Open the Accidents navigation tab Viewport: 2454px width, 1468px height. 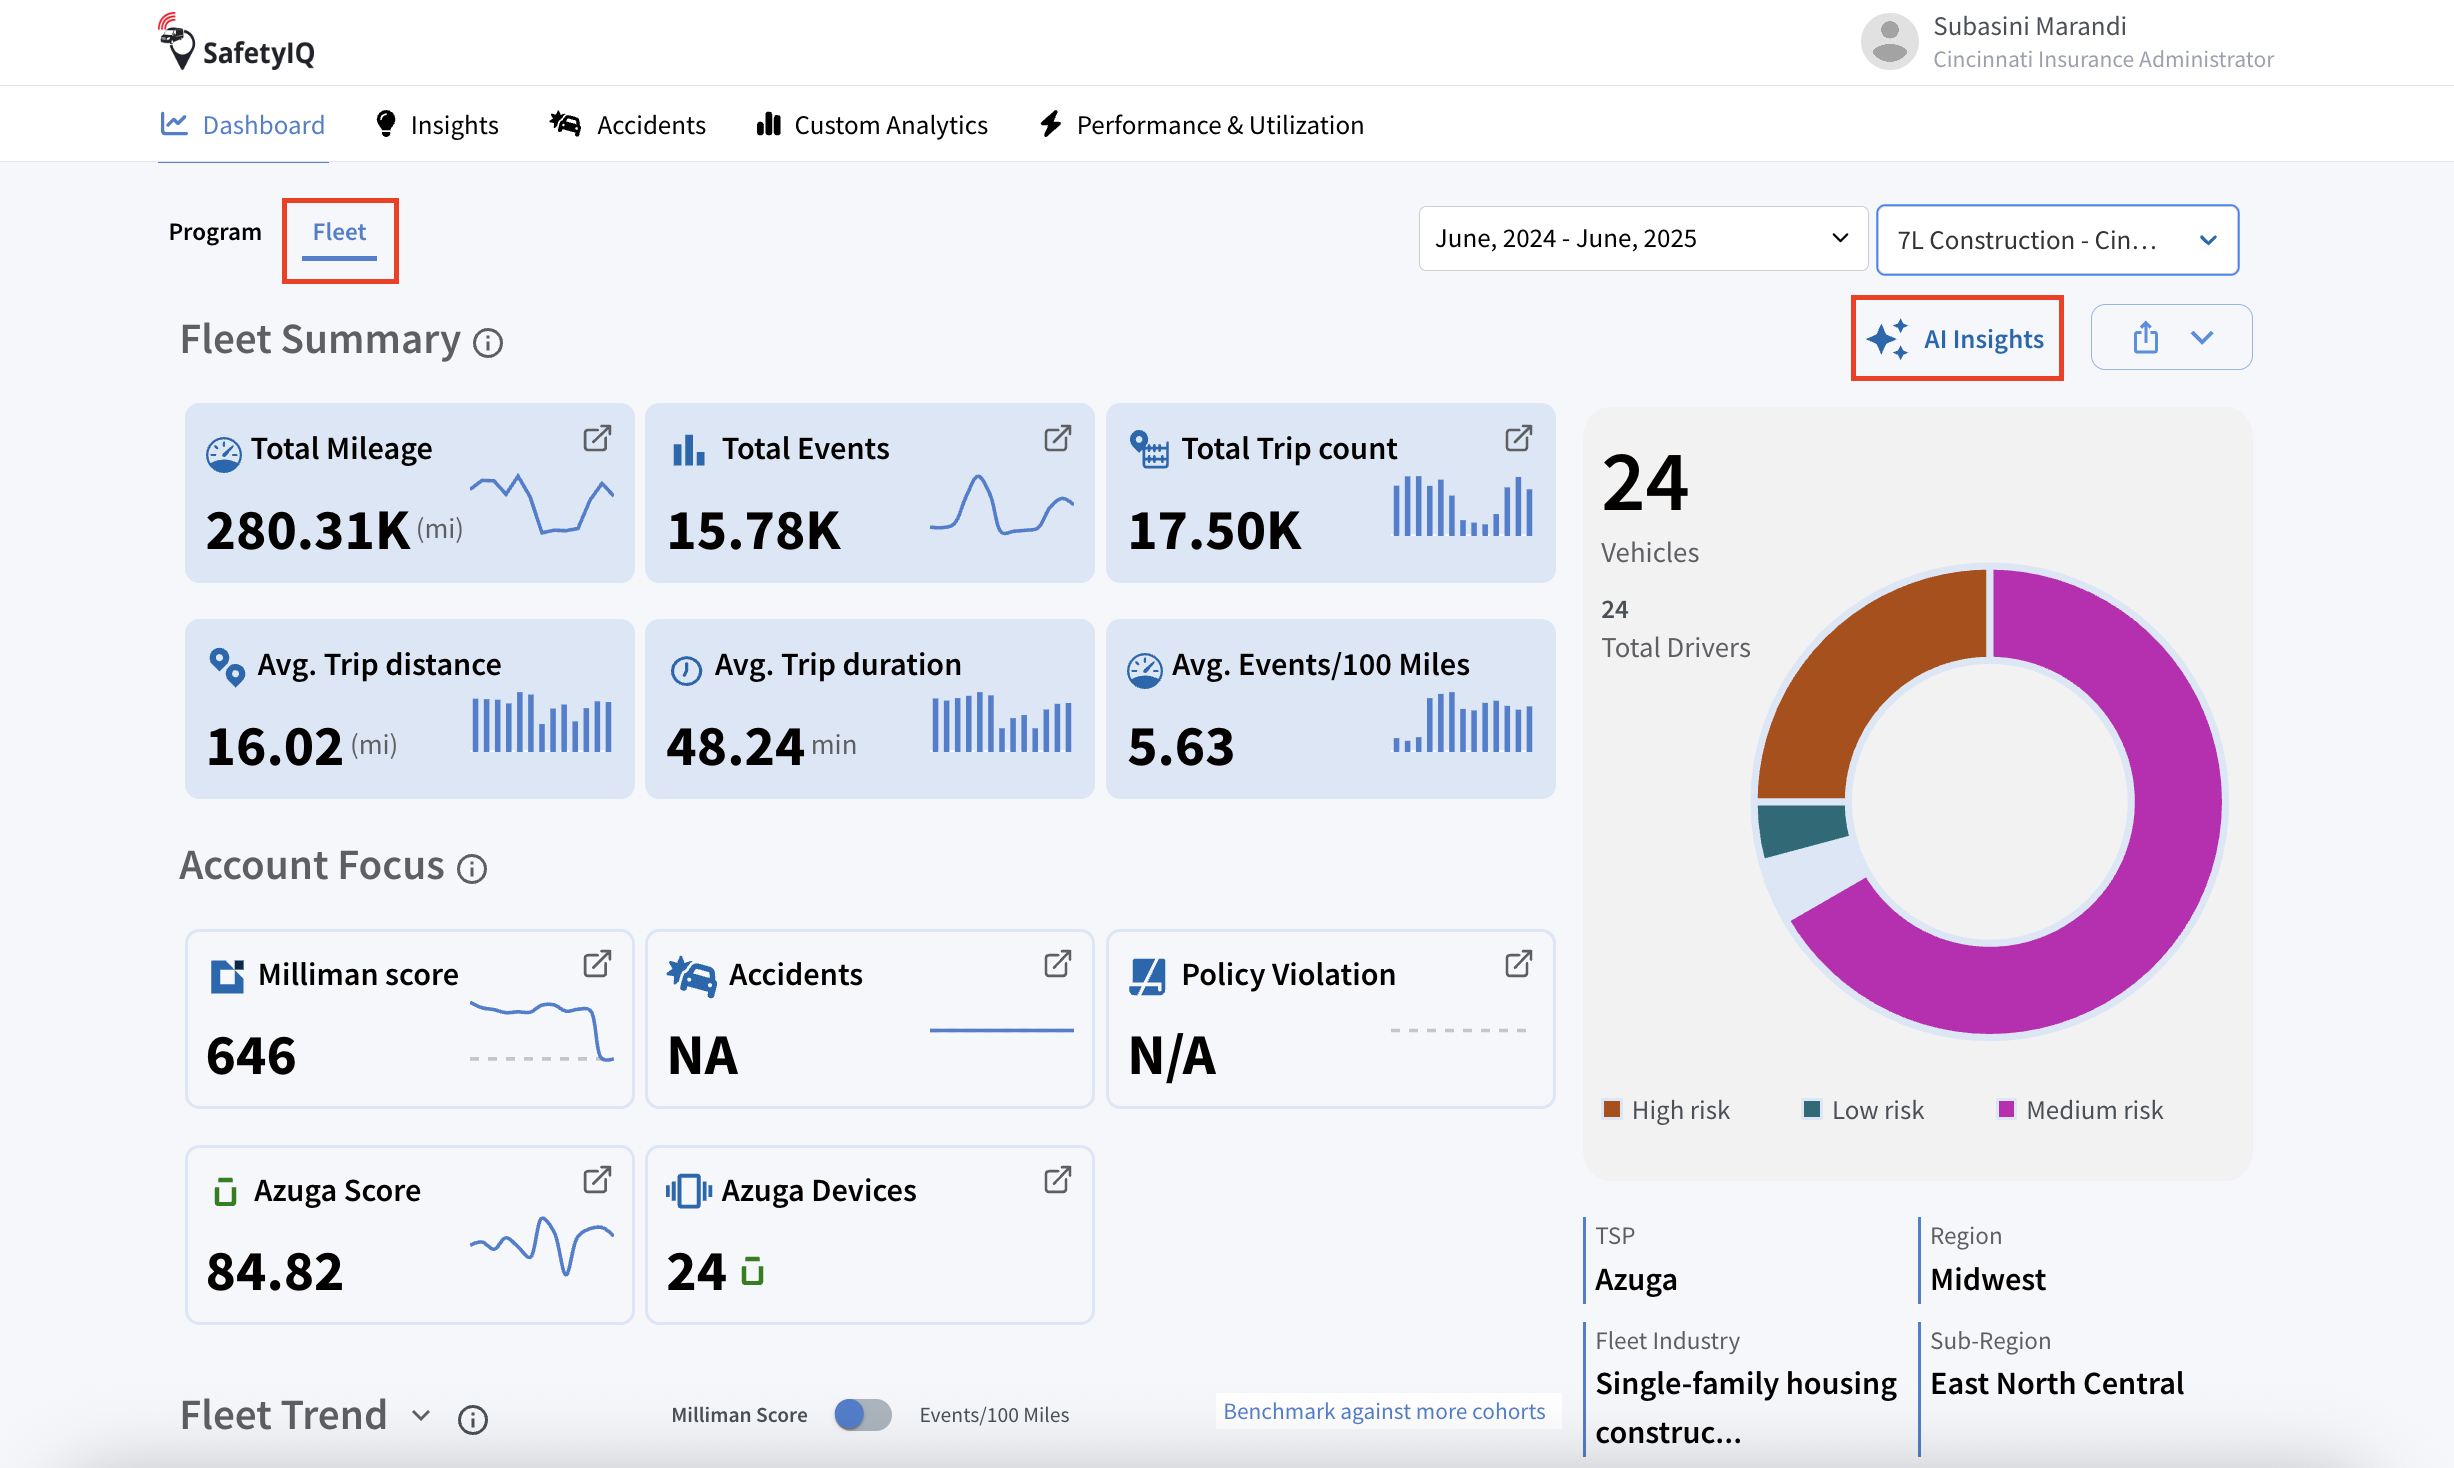click(x=628, y=124)
